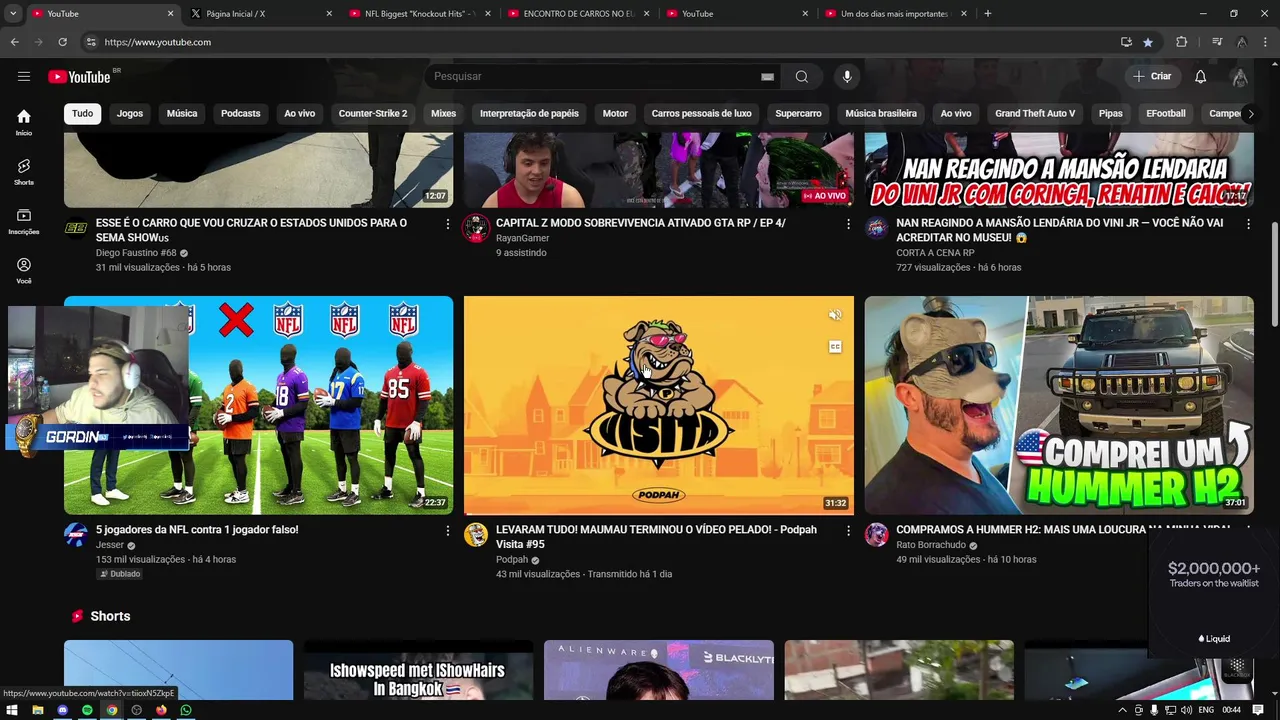Open the COMPREI UM HUMMER H2 thumbnail
This screenshot has height=720, width=1280.
[x=1059, y=405]
